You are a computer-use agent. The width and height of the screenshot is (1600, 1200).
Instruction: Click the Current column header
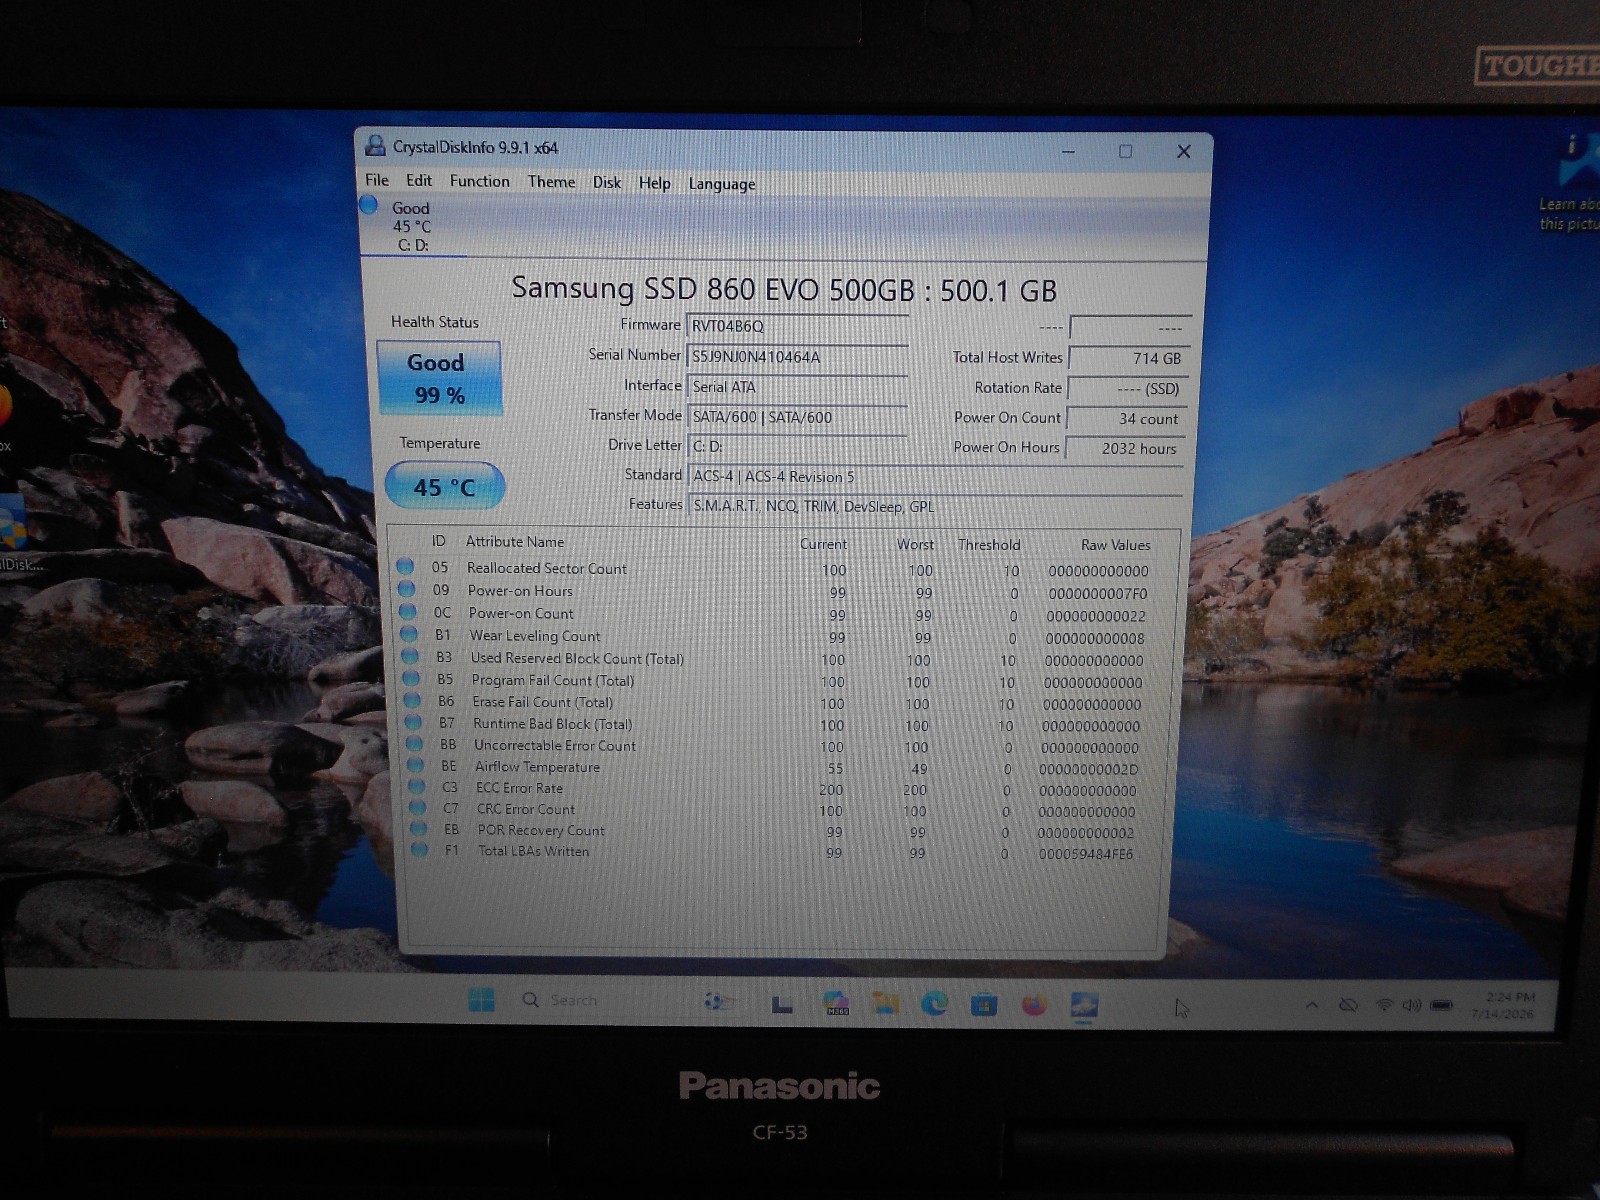pyautogui.click(x=823, y=544)
